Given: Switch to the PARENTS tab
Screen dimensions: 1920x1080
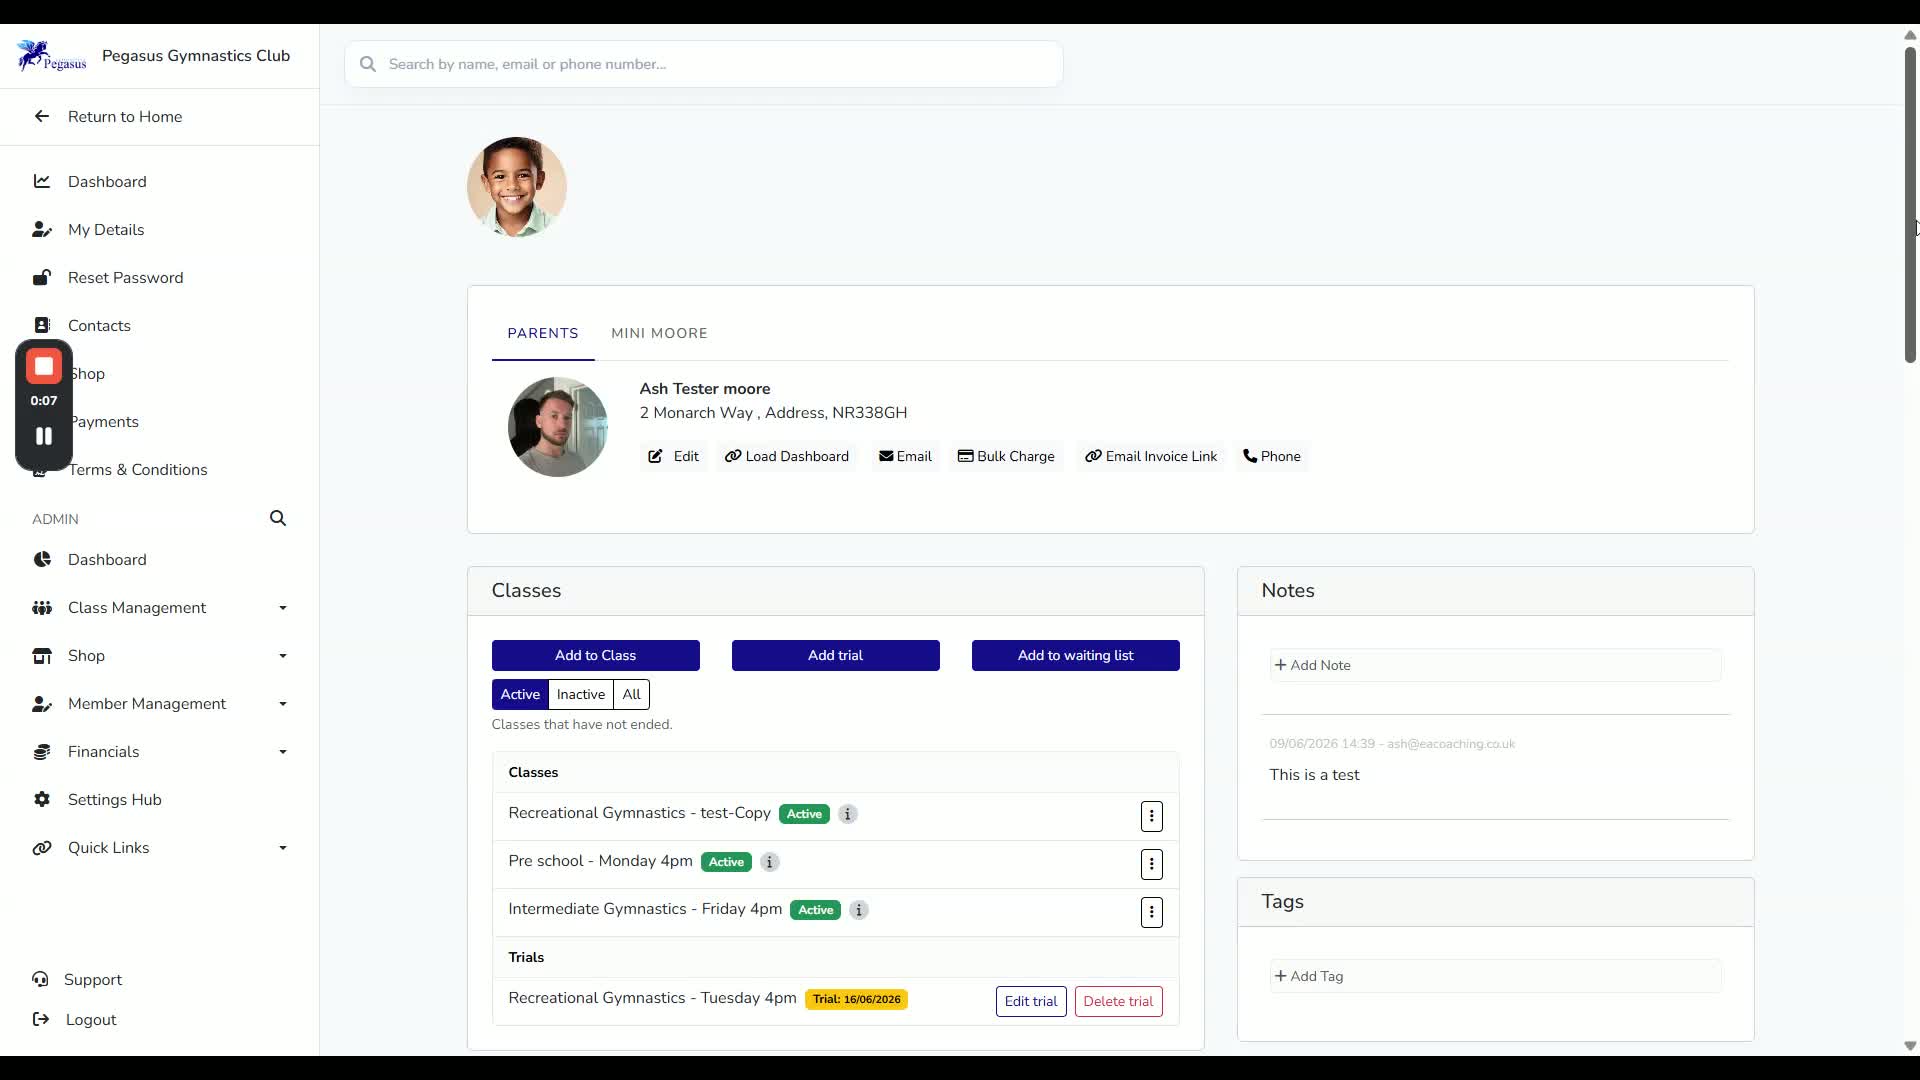Looking at the screenshot, I should pos(543,333).
